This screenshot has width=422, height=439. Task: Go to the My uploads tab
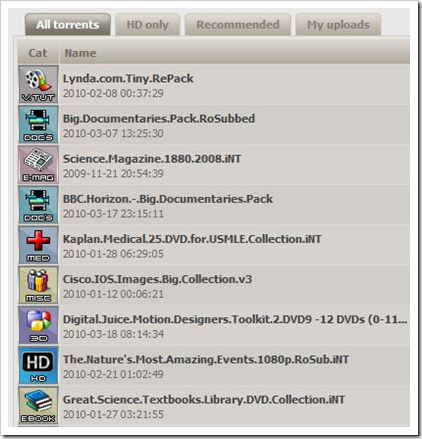338,25
